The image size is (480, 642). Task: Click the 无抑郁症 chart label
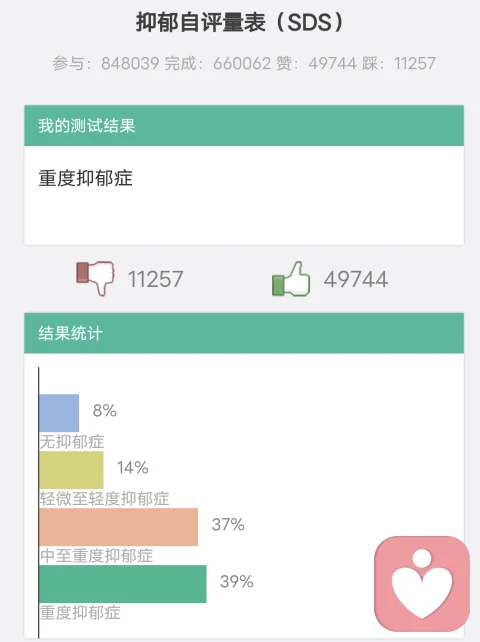click(72, 442)
